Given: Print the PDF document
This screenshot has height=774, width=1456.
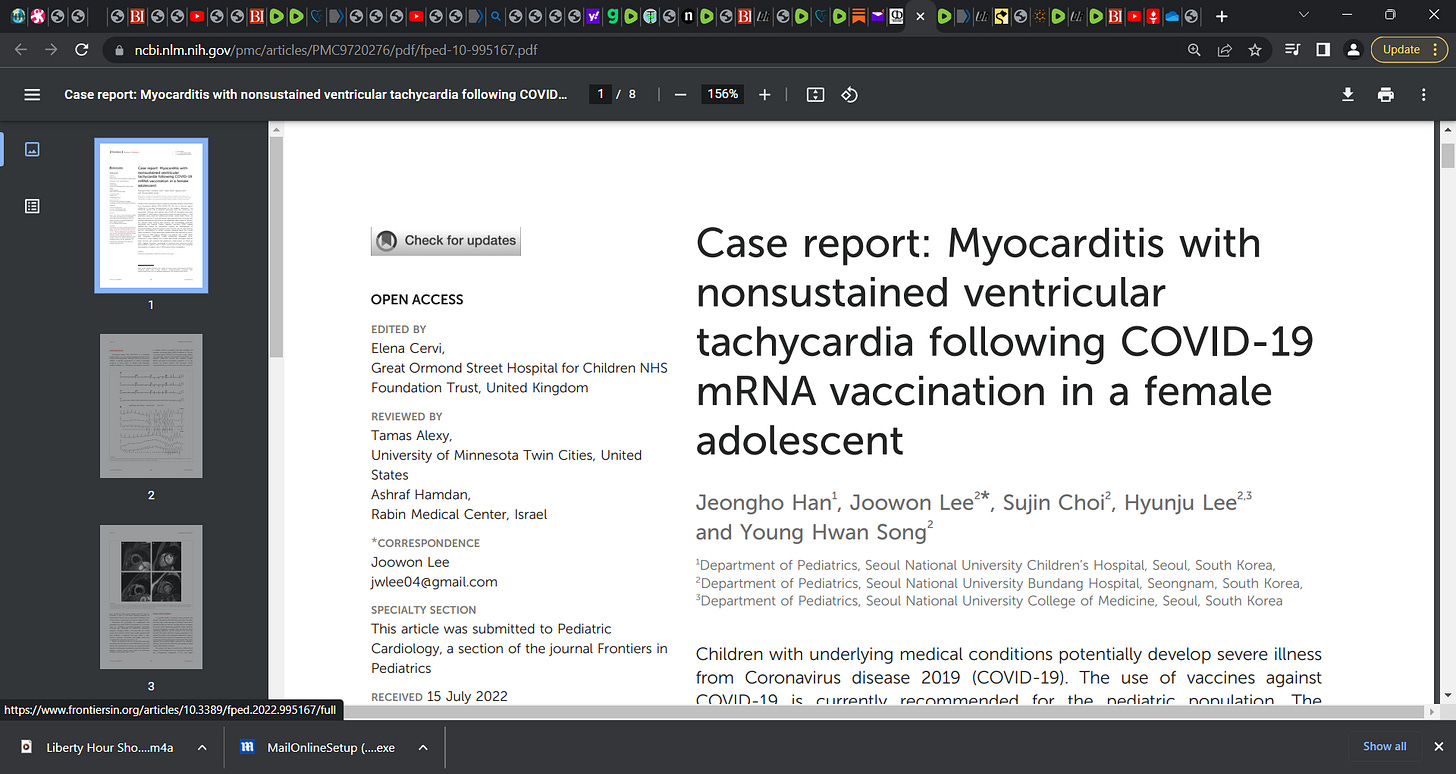Looking at the screenshot, I should (1385, 94).
